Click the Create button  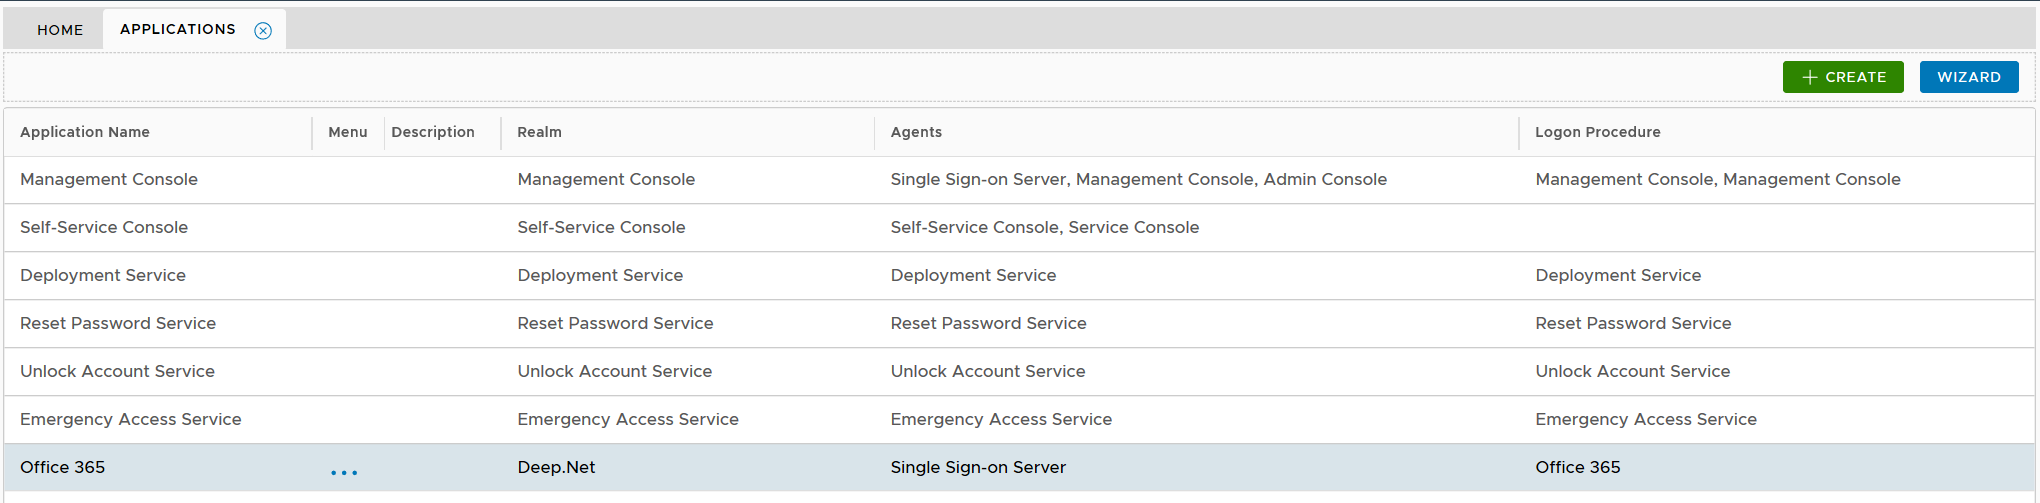point(1842,77)
